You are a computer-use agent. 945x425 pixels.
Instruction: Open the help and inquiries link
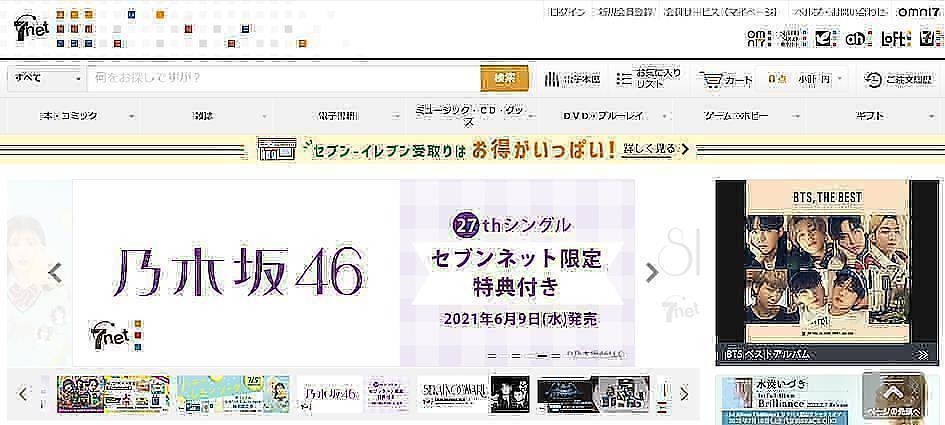pos(840,12)
